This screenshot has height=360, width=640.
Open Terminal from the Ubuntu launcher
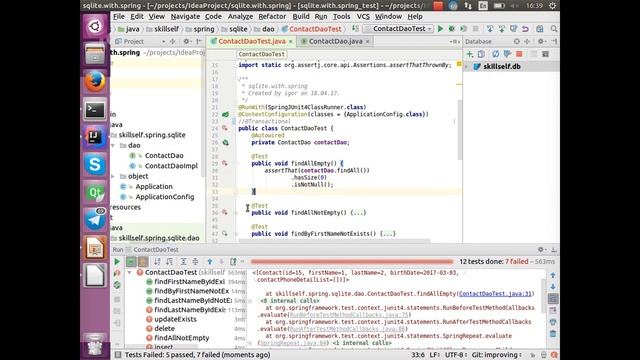(x=95, y=109)
